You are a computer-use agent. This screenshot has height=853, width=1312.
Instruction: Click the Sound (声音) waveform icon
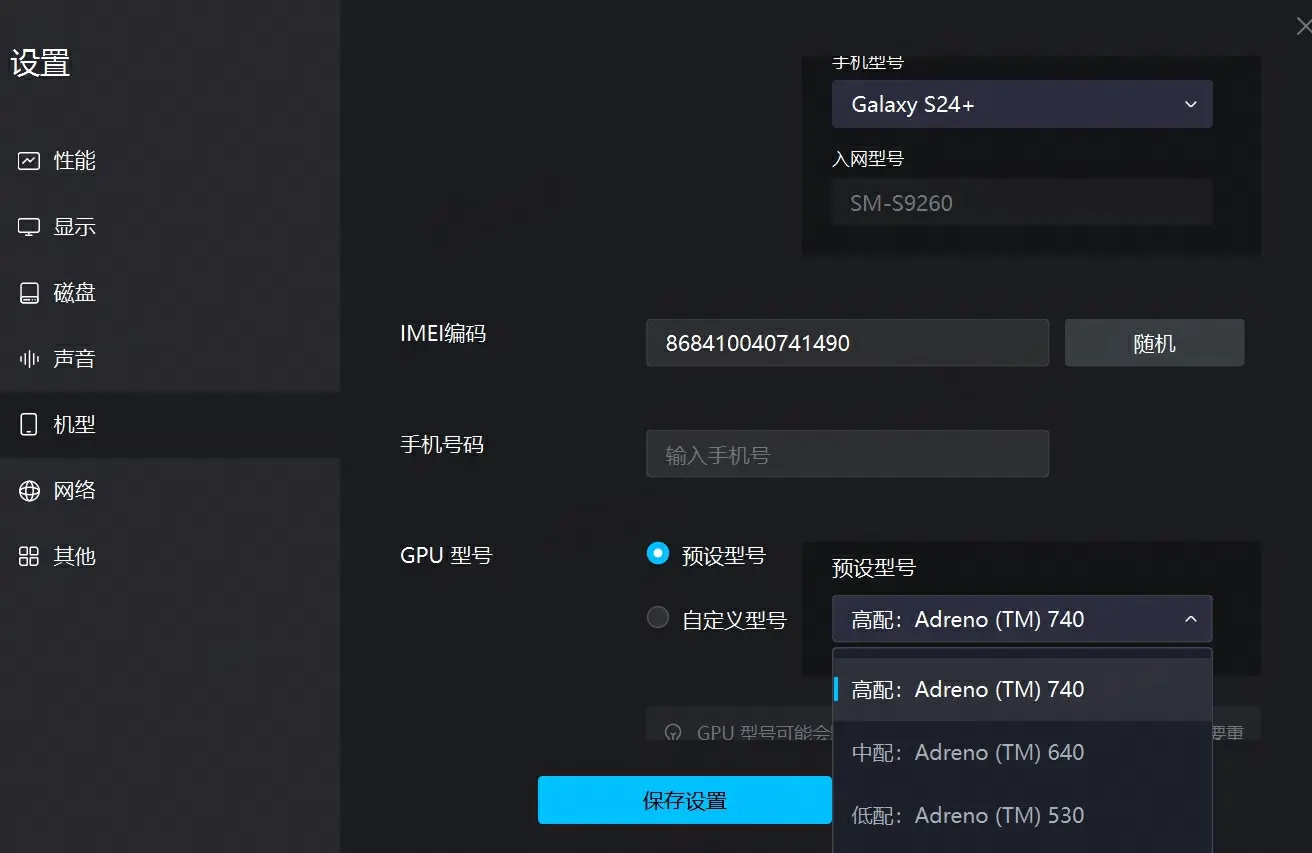[x=29, y=358]
